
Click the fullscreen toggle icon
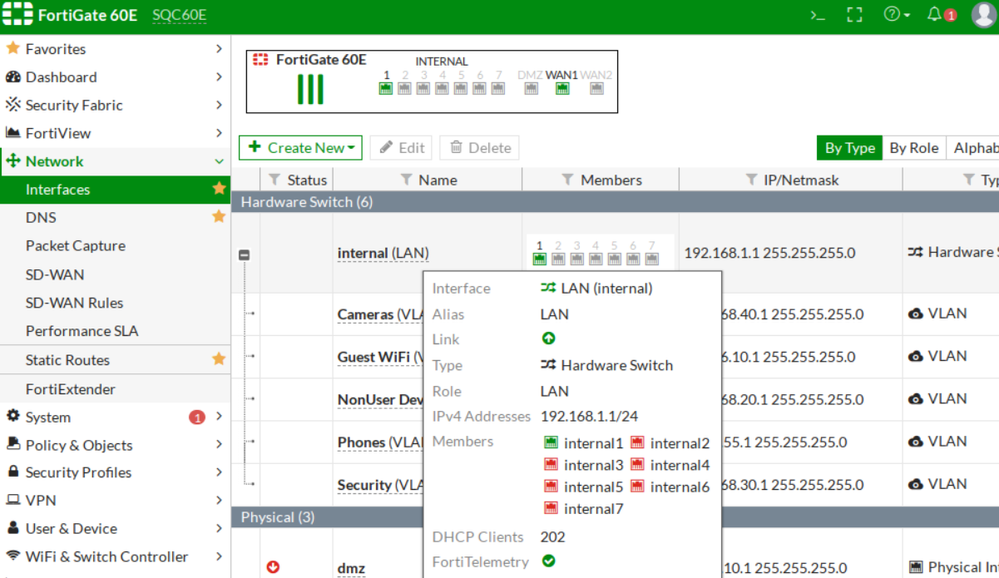(x=854, y=15)
